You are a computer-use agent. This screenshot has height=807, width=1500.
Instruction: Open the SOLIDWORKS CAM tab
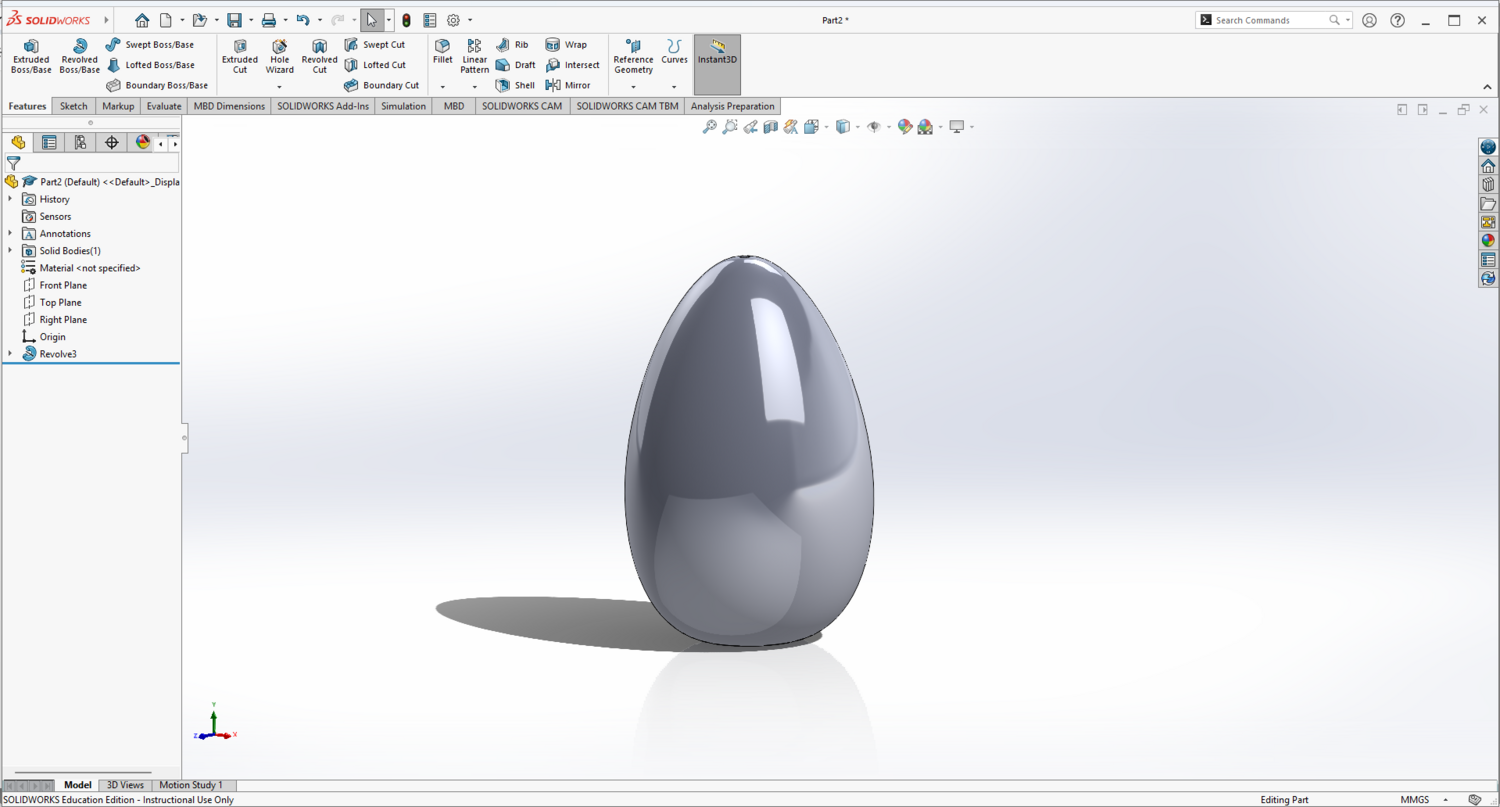(521, 106)
